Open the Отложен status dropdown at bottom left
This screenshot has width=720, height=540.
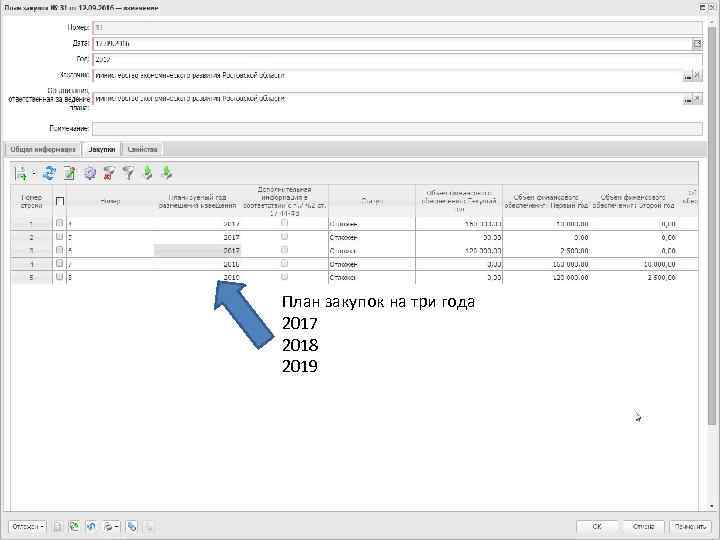point(28,527)
